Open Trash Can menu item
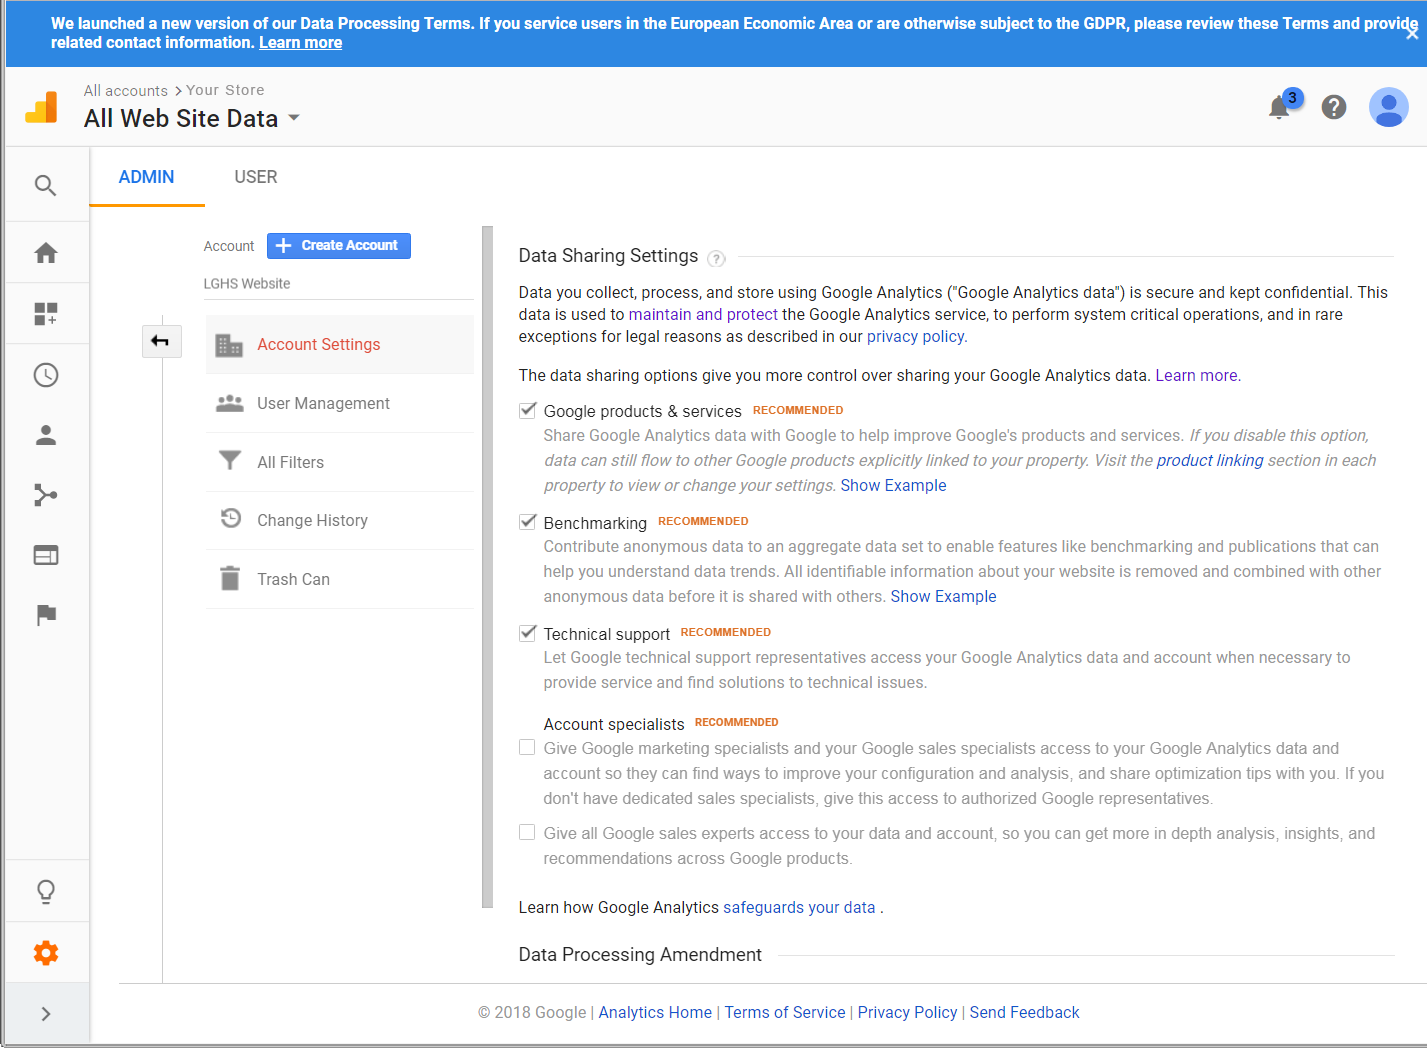This screenshot has height=1048, width=1427. click(x=339, y=579)
